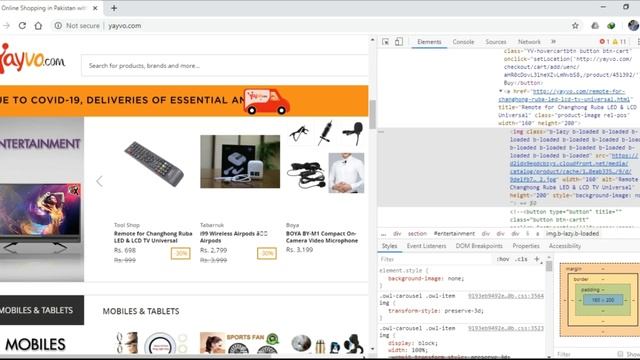Activate the DevTools inspect element picker
The width and height of the screenshot is (640, 360).
click(385, 42)
